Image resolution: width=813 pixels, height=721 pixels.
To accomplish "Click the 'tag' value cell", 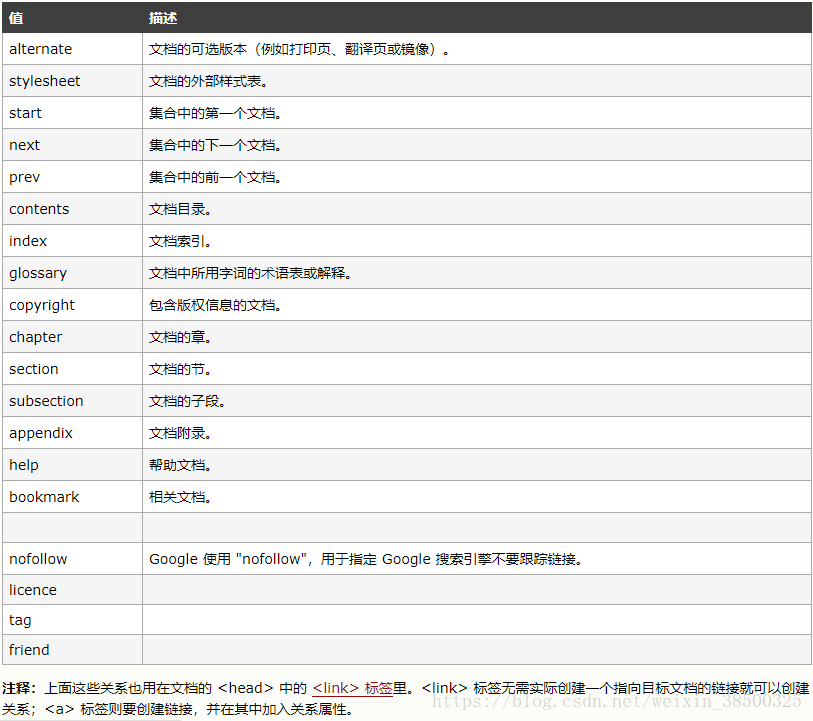I will point(73,620).
